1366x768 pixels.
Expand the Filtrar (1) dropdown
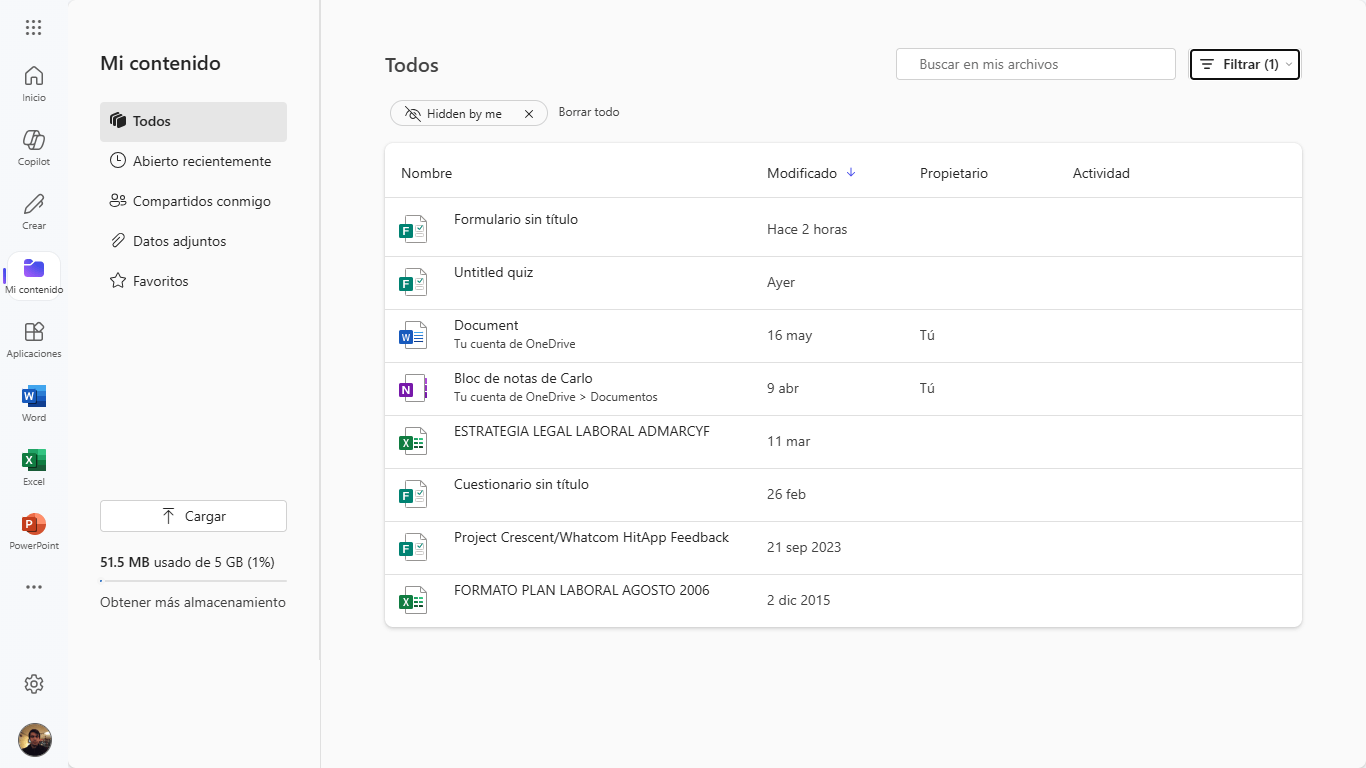coord(1244,64)
